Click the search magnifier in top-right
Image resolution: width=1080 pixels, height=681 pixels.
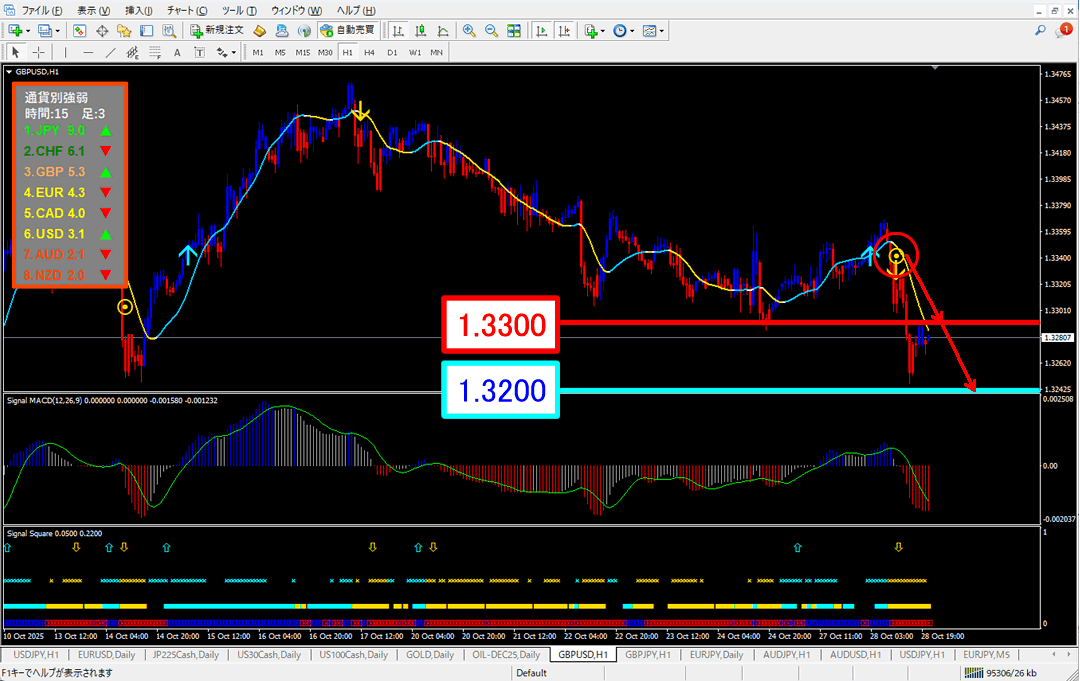click(x=1041, y=31)
